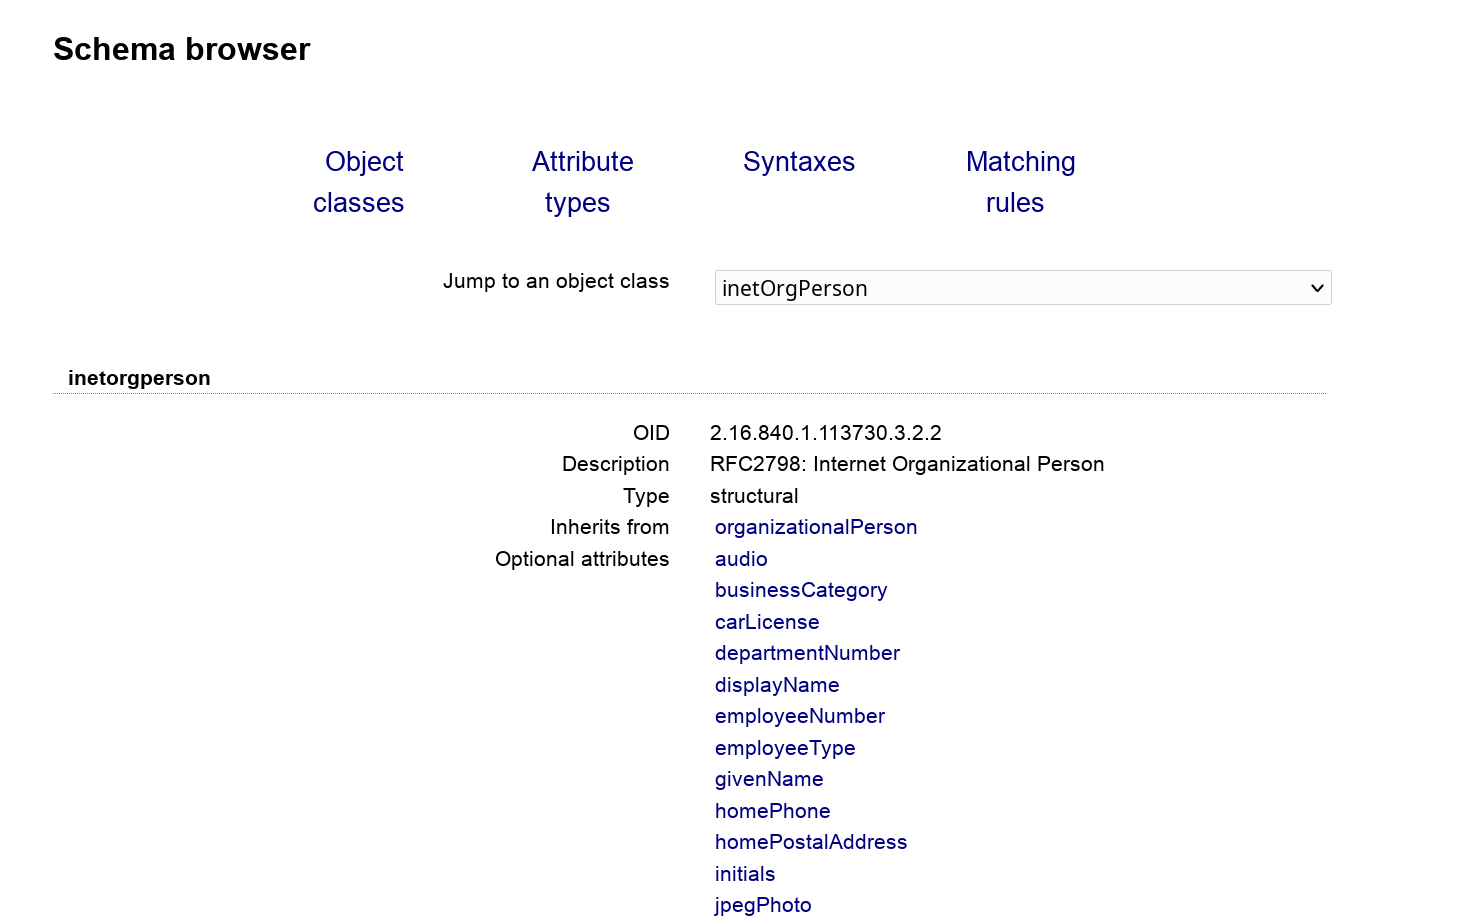Click the businessCategory attribute link
1463x923 pixels.
pos(800,590)
